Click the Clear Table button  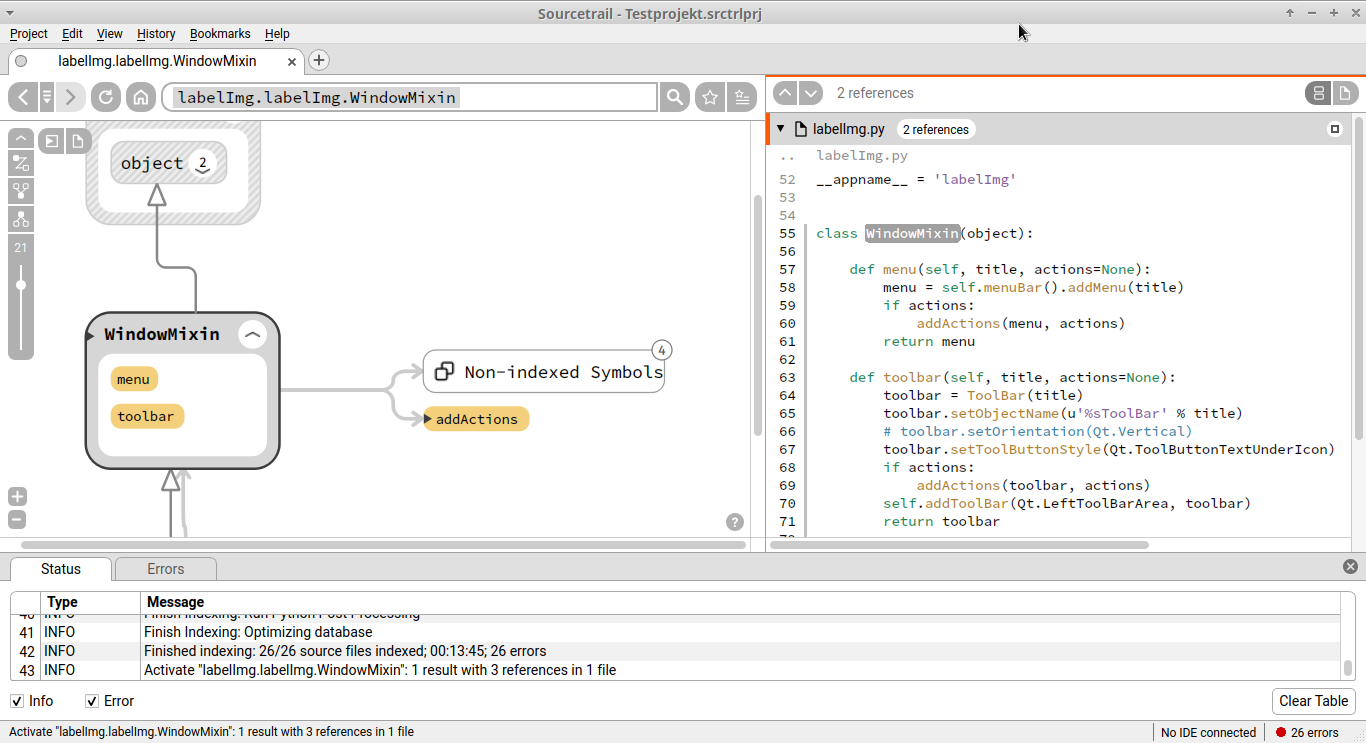(1313, 701)
